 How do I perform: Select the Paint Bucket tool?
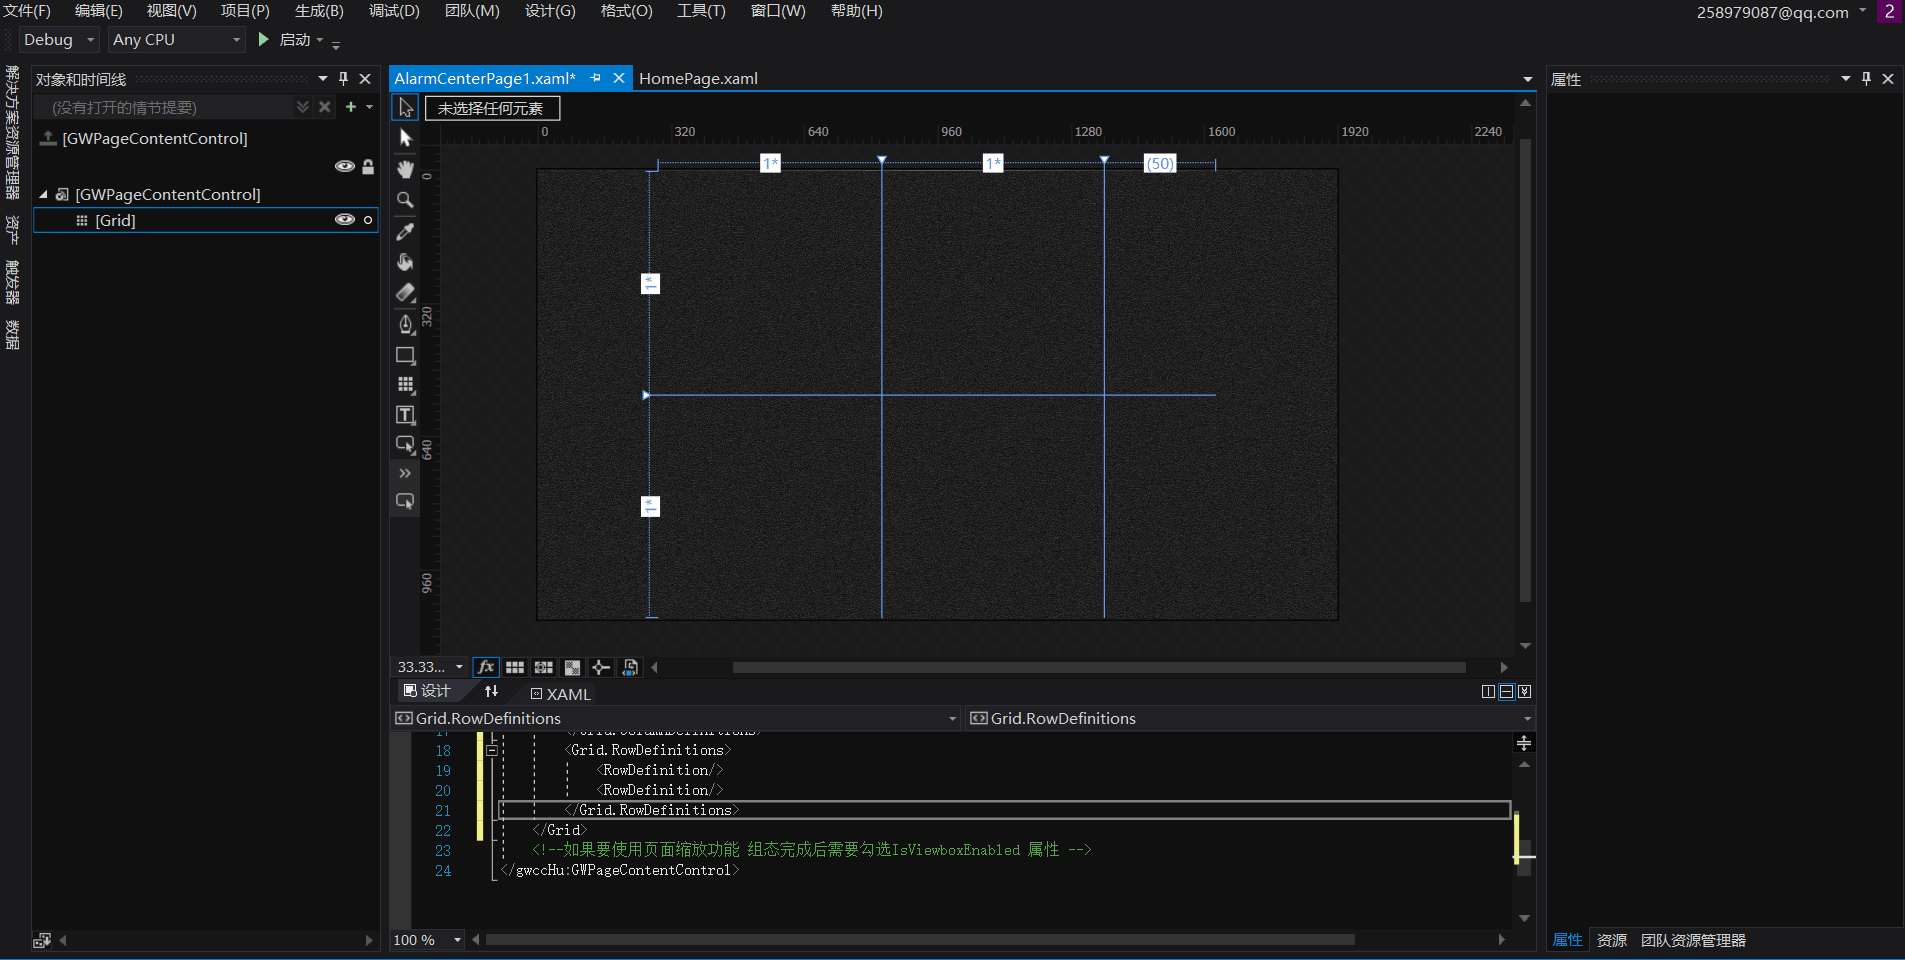(405, 262)
